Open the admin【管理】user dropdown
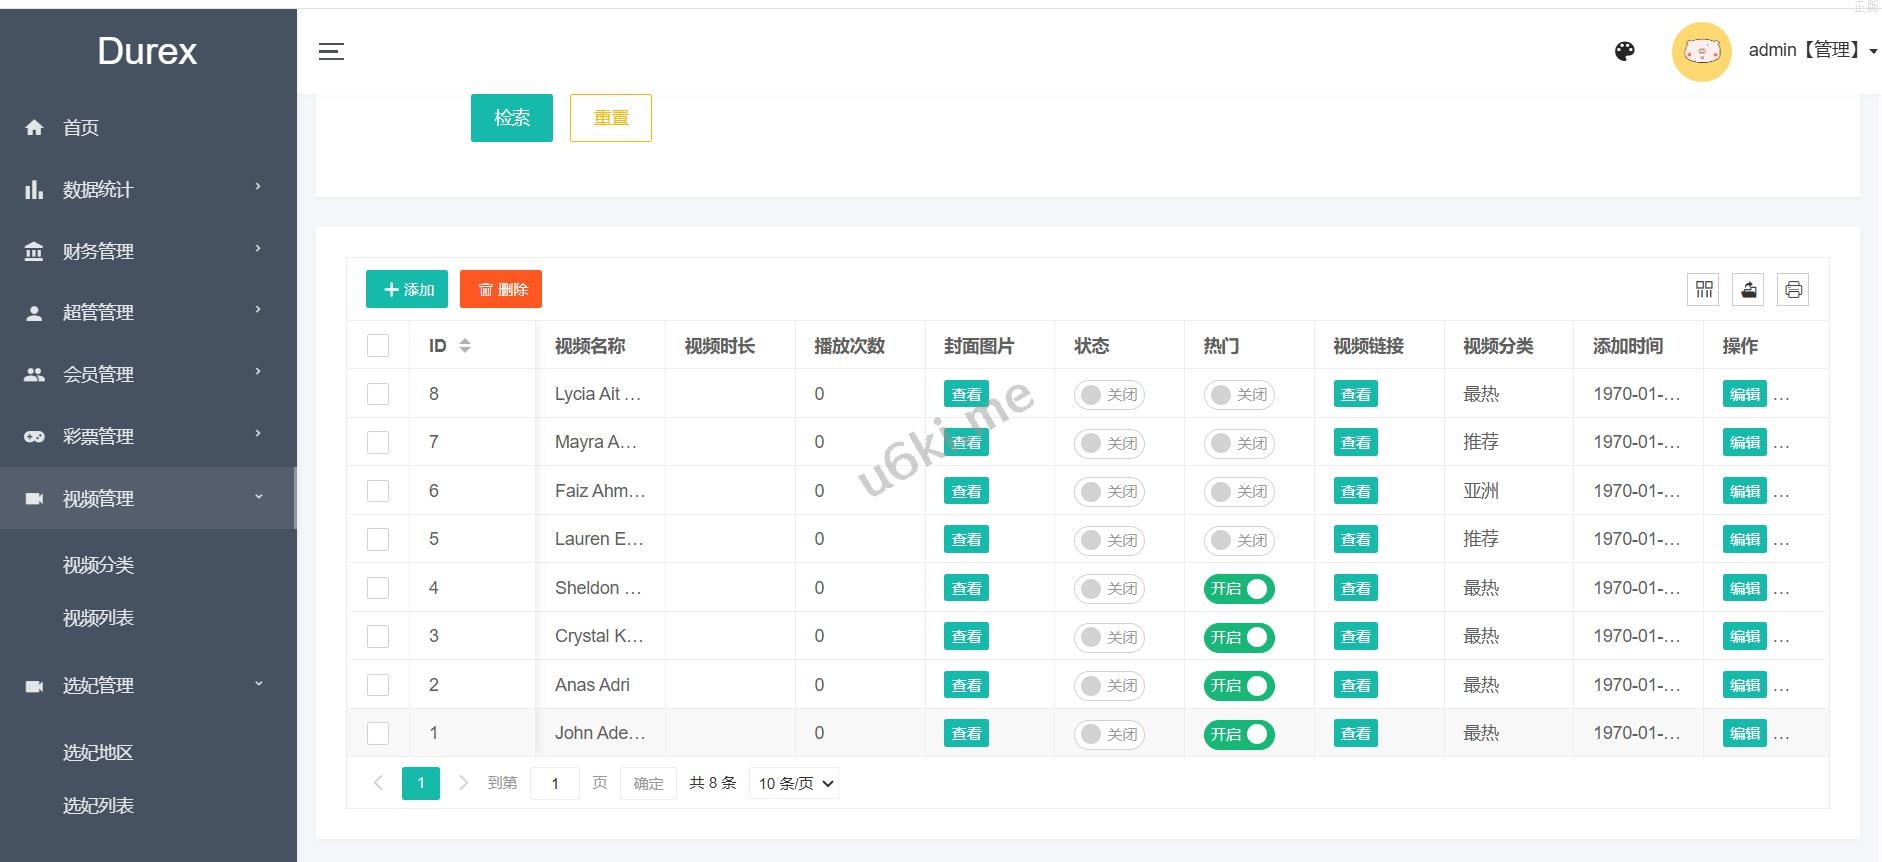 tap(1811, 50)
